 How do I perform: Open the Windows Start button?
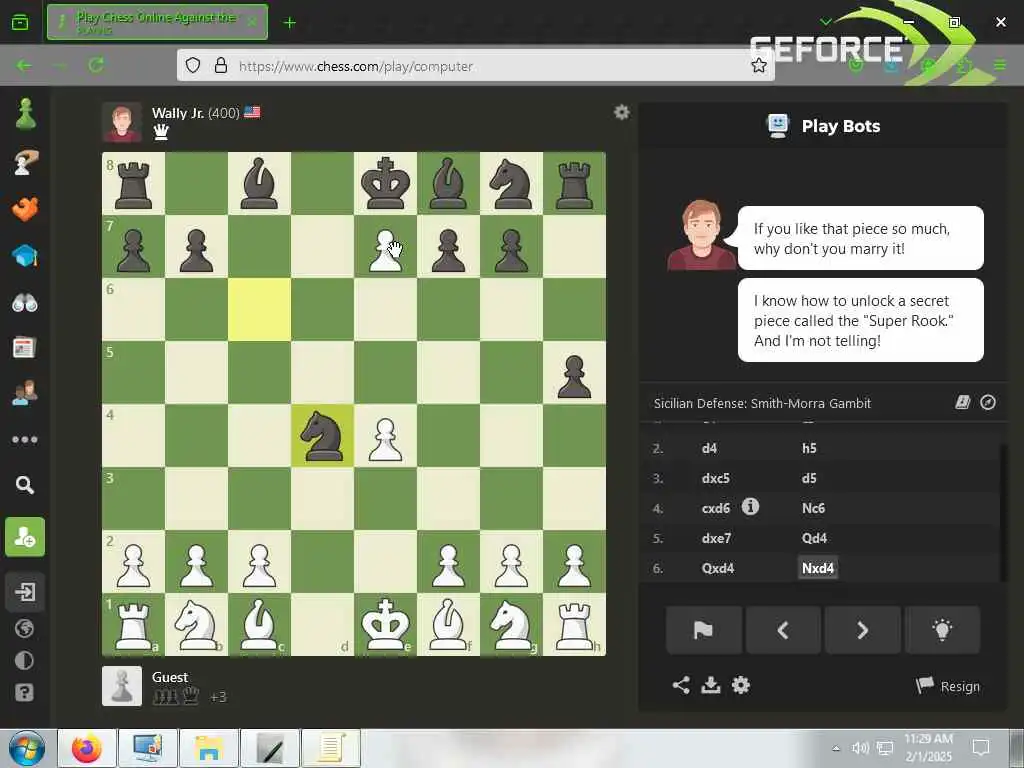[x=27, y=748]
